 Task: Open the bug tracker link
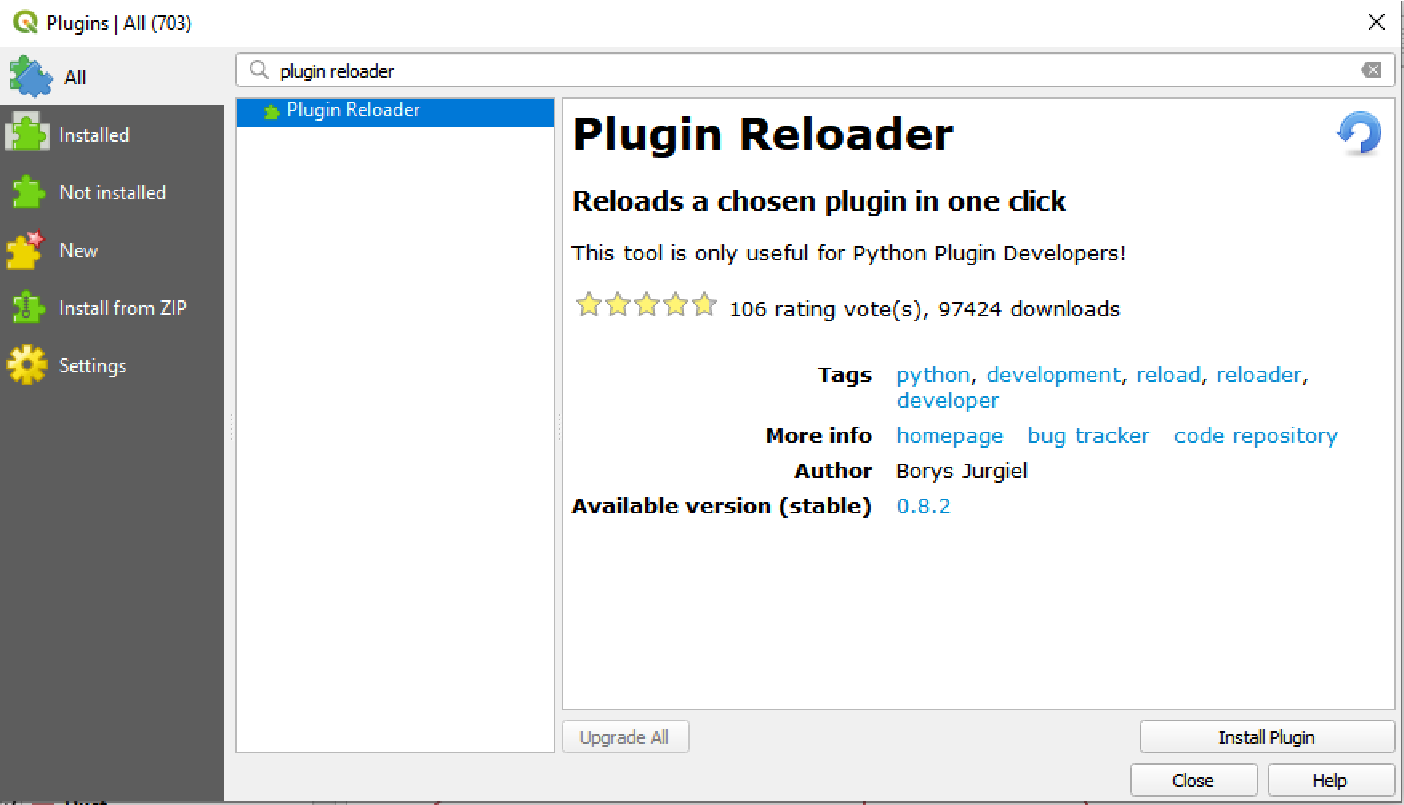point(1088,436)
